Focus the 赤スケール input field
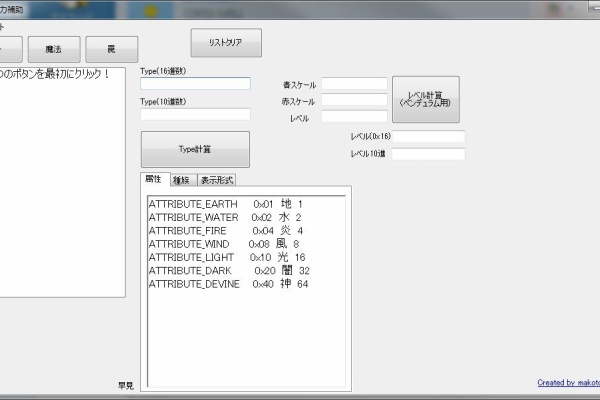 pos(354,100)
